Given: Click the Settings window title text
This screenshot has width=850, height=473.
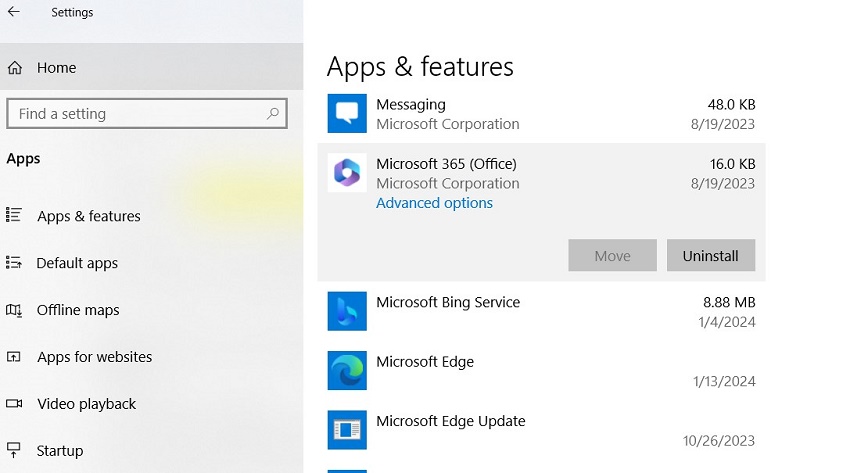Looking at the screenshot, I should 72,12.
